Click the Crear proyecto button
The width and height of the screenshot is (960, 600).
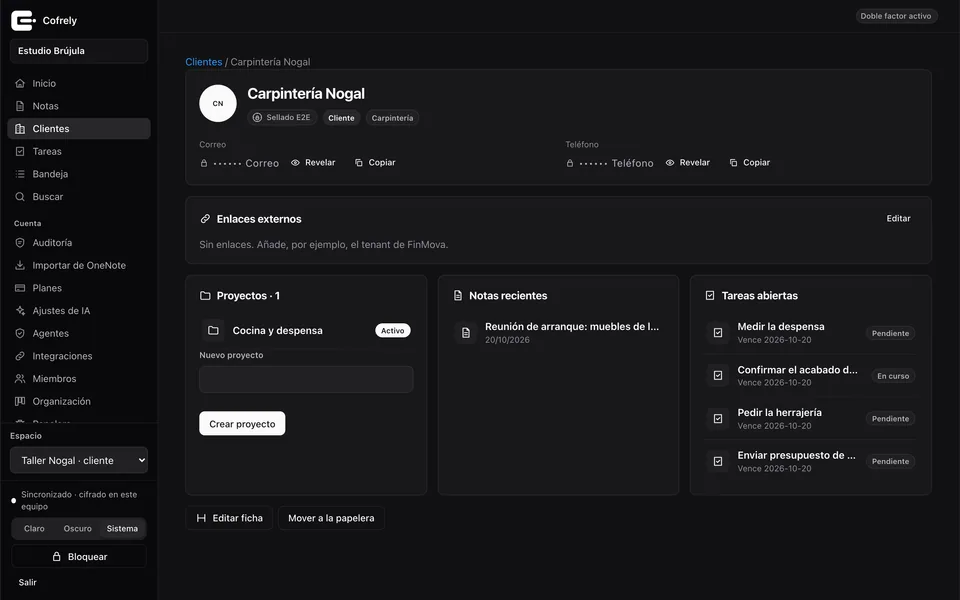tap(242, 424)
